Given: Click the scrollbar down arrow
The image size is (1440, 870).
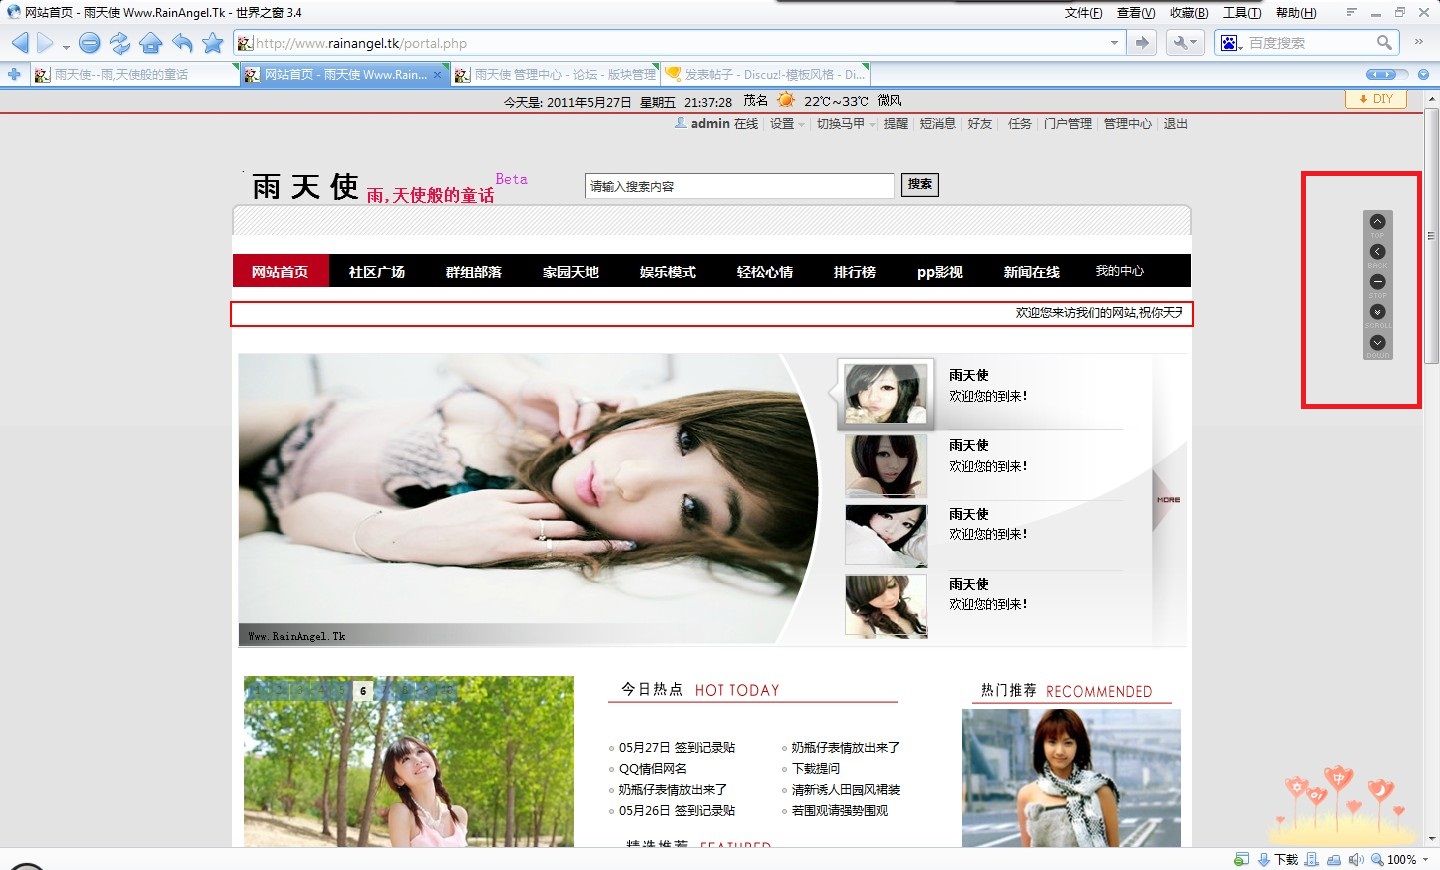Looking at the screenshot, I should pyautogui.click(x=1432, y=839).
